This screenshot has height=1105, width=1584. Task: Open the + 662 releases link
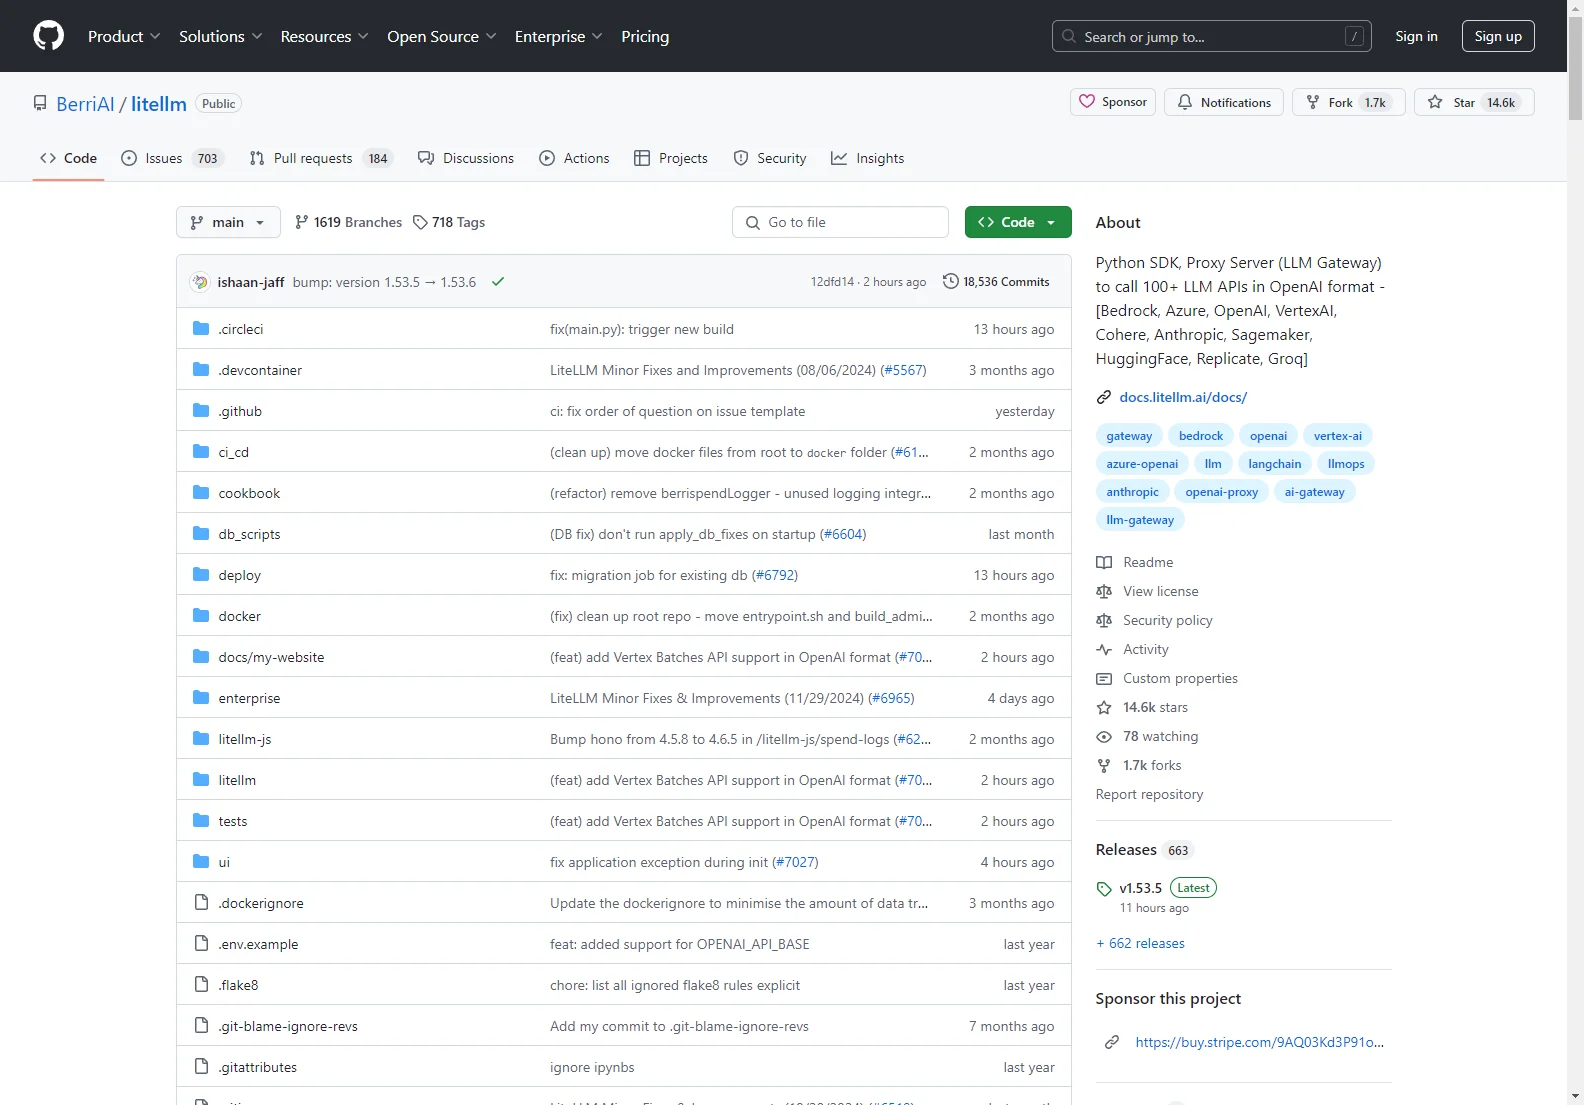(1140, 943)
